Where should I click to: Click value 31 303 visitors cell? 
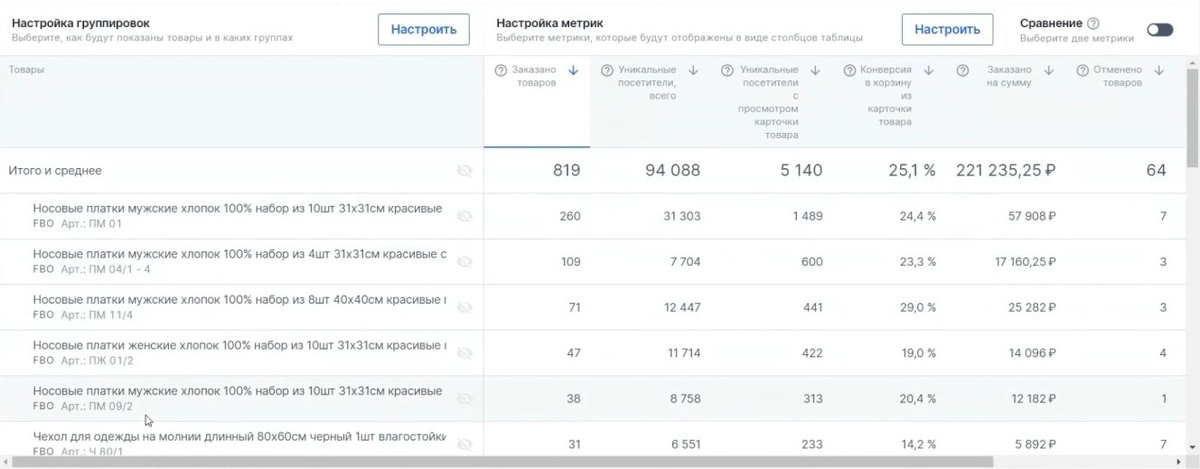[680, 216]
